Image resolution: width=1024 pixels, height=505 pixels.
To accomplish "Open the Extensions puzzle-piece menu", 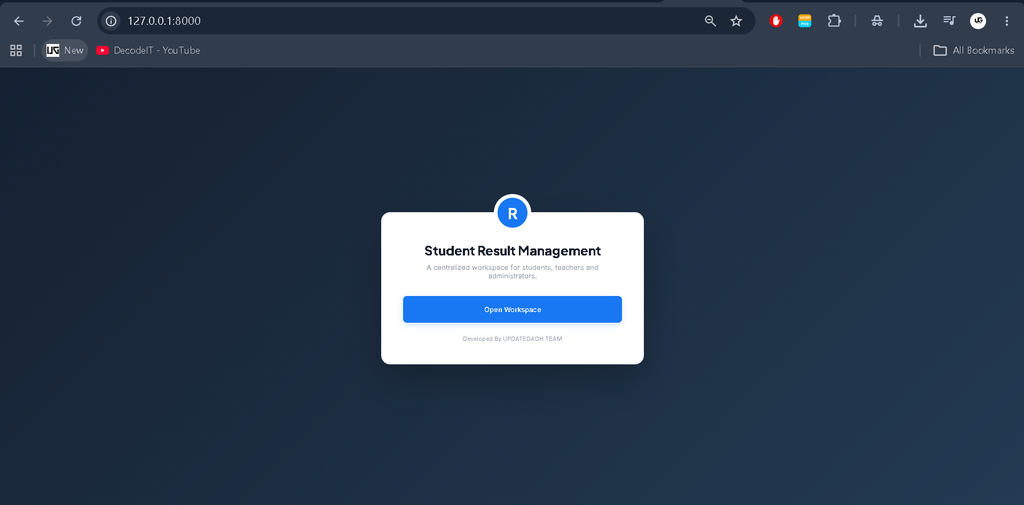I will tap(834, 21).
